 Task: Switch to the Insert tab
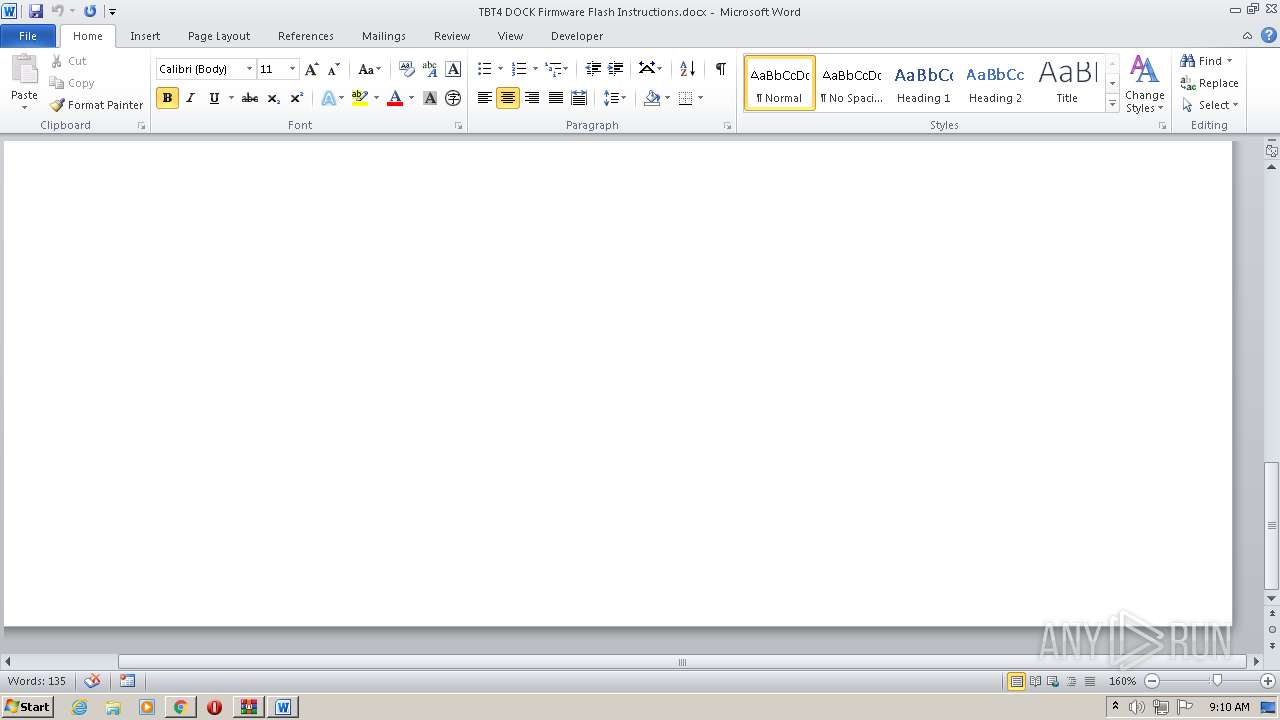[145, 36]
